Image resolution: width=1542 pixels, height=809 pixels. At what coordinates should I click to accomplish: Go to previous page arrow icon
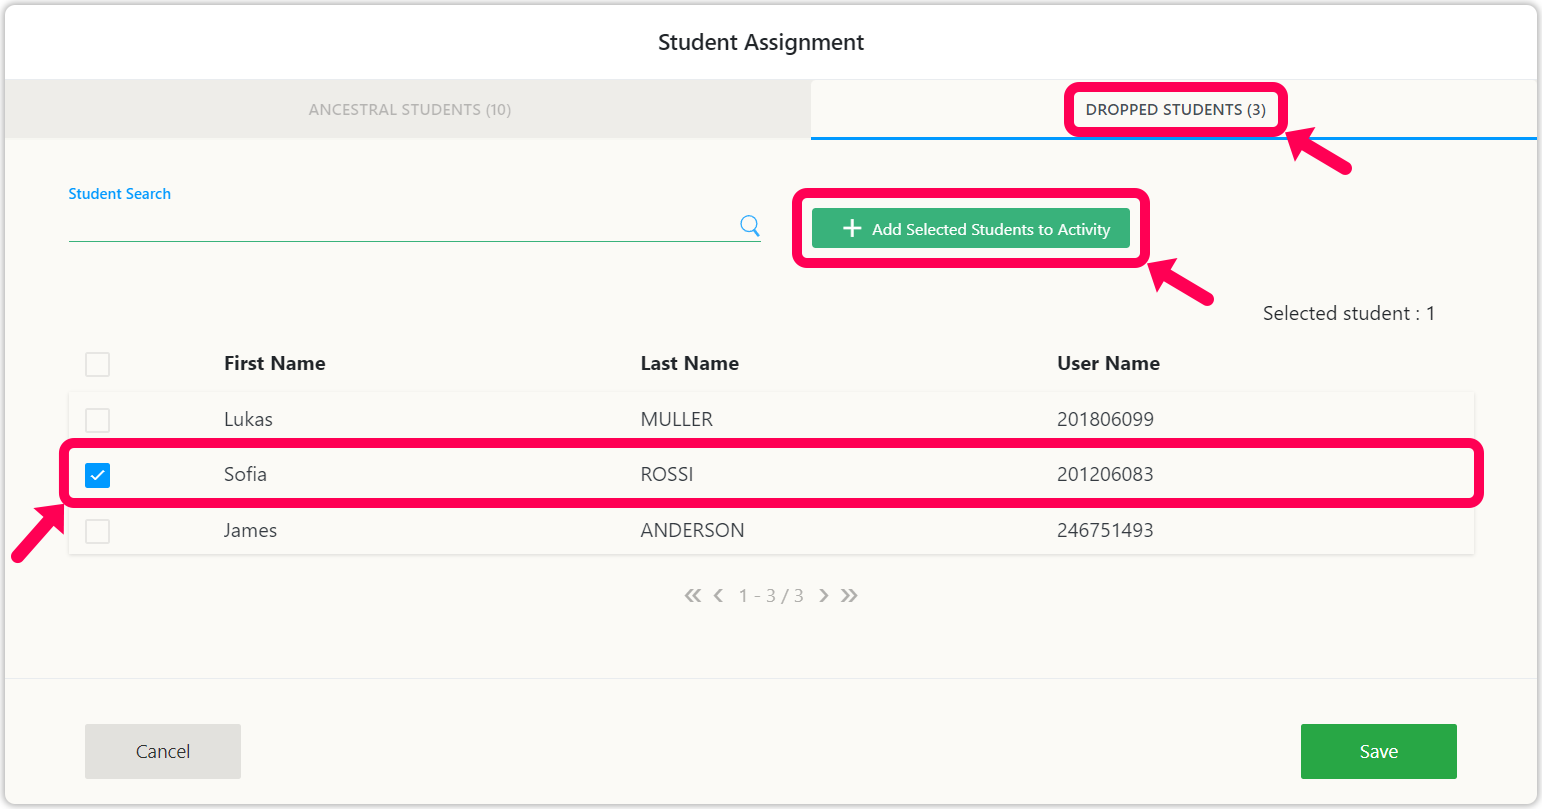718,596
